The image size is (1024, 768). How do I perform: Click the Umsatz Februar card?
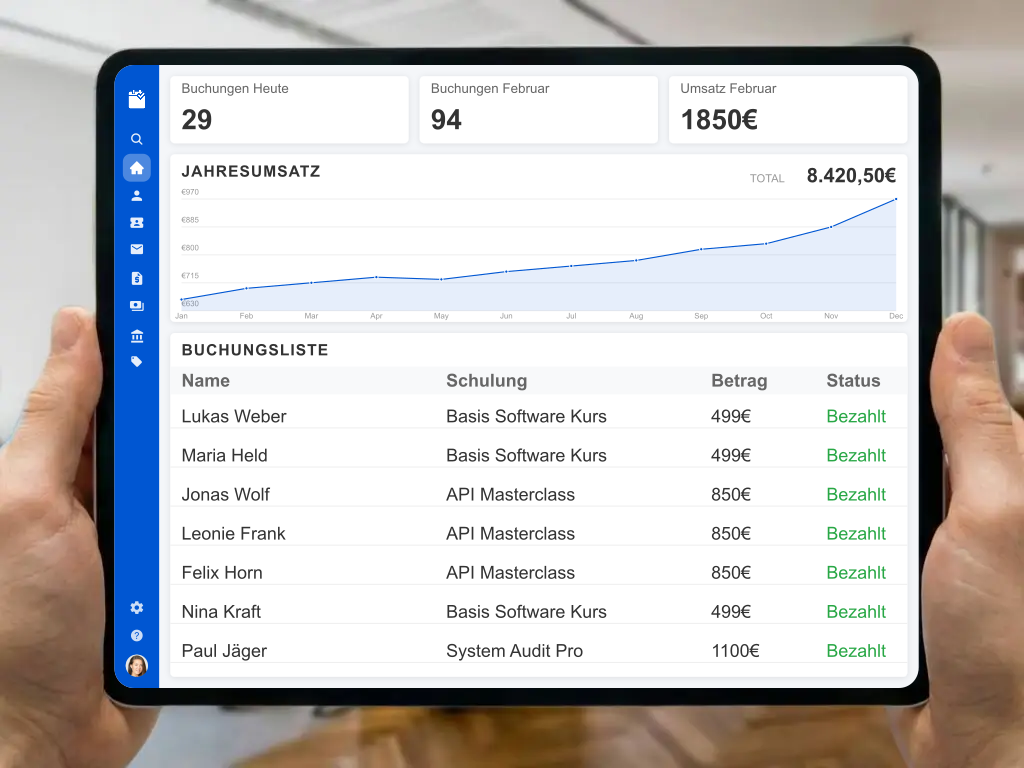tap(788, 109)
